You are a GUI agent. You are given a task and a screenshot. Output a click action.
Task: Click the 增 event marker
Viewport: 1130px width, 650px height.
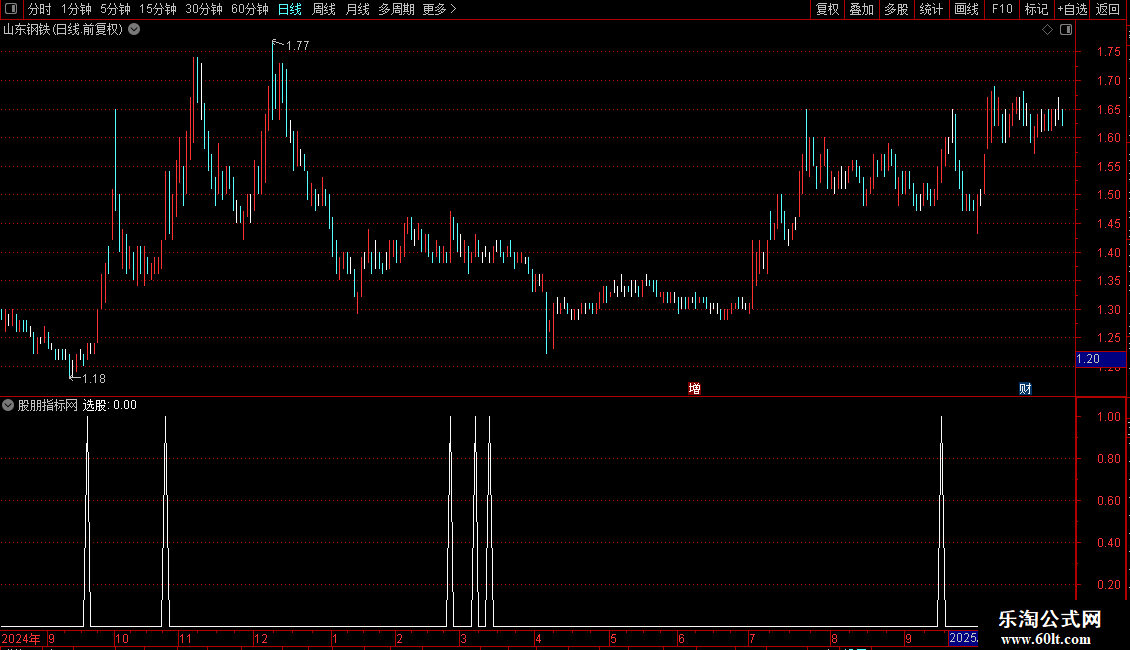(695, 388)
